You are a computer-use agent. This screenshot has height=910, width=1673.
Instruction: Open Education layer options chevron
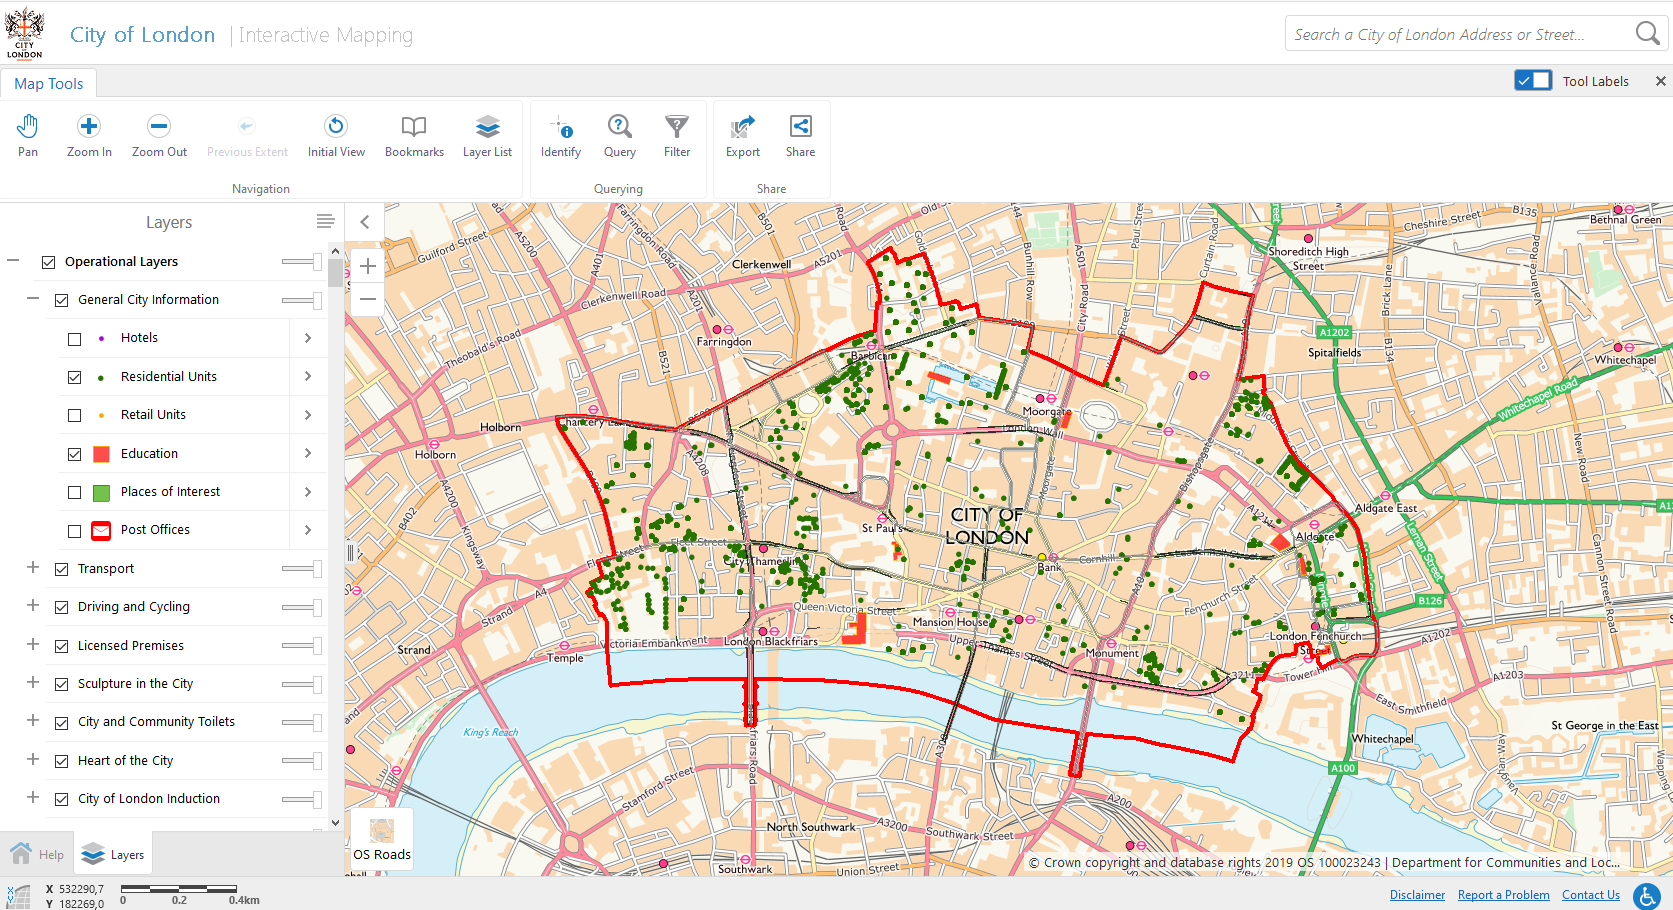(307, 453)
